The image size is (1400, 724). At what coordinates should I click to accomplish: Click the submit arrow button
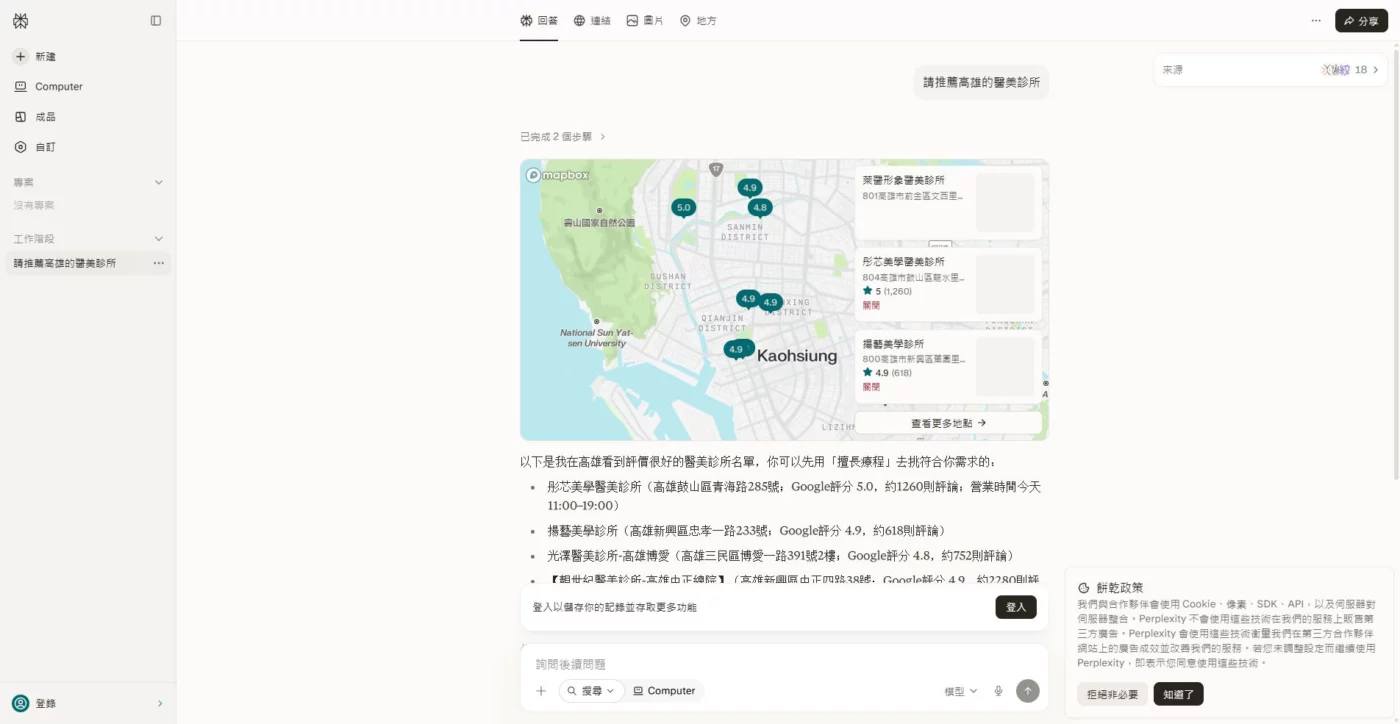click(x=1027, y=691)
